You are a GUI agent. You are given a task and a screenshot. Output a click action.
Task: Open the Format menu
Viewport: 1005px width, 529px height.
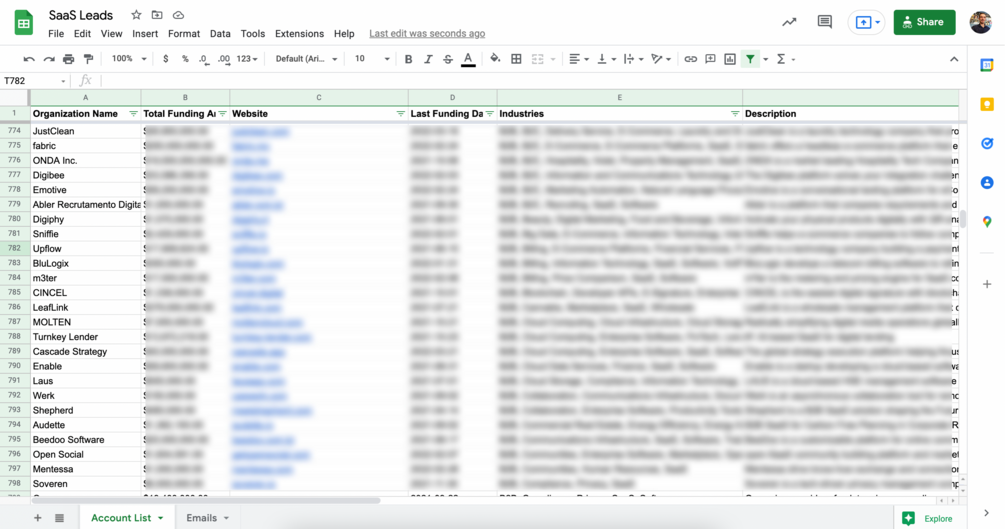pyautogui.click(x=184, y=33)
